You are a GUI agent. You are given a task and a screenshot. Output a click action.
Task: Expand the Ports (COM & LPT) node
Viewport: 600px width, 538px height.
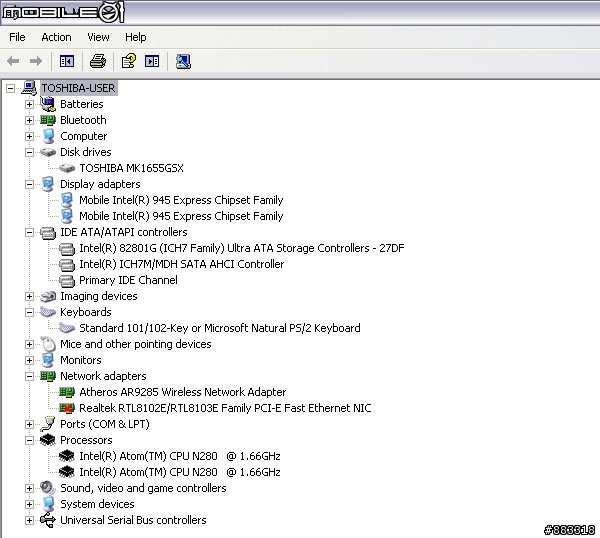(29, 424)
